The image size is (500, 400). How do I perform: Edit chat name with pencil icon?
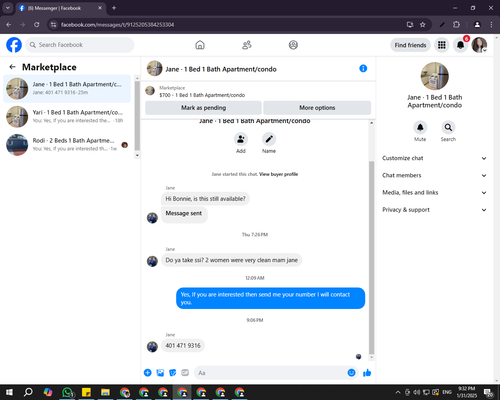tap(269, 139)
